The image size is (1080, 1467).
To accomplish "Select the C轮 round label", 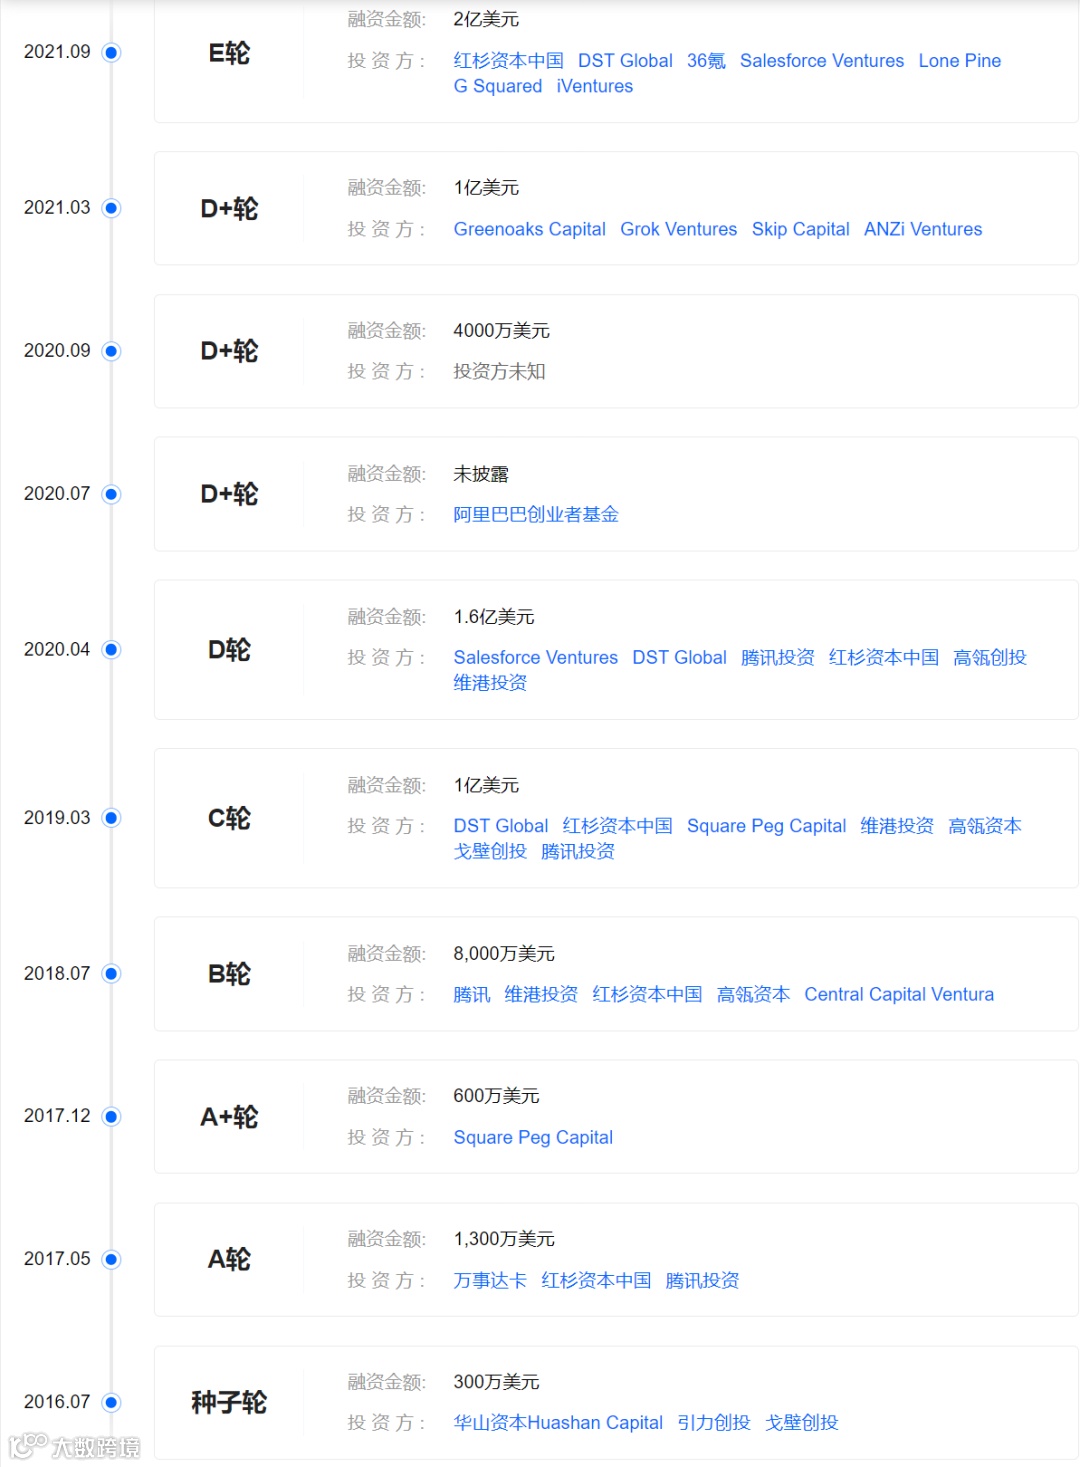I will coord(229,818).
